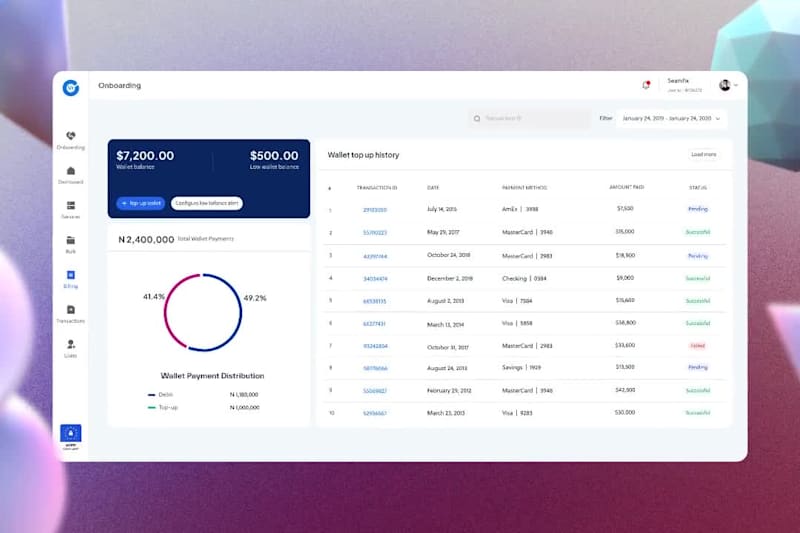This screenshot has width=800, height=533.
Task: Open transaction ID link dated July 14
Action: point(375,210)
